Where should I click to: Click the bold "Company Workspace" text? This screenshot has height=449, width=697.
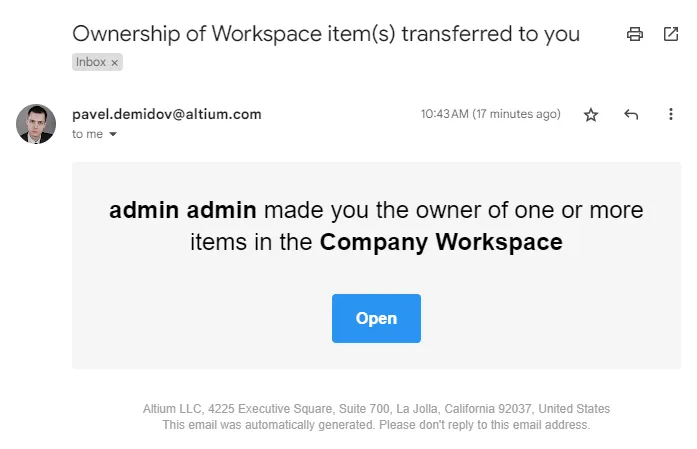pyautogui.click(x=441, y=242)
